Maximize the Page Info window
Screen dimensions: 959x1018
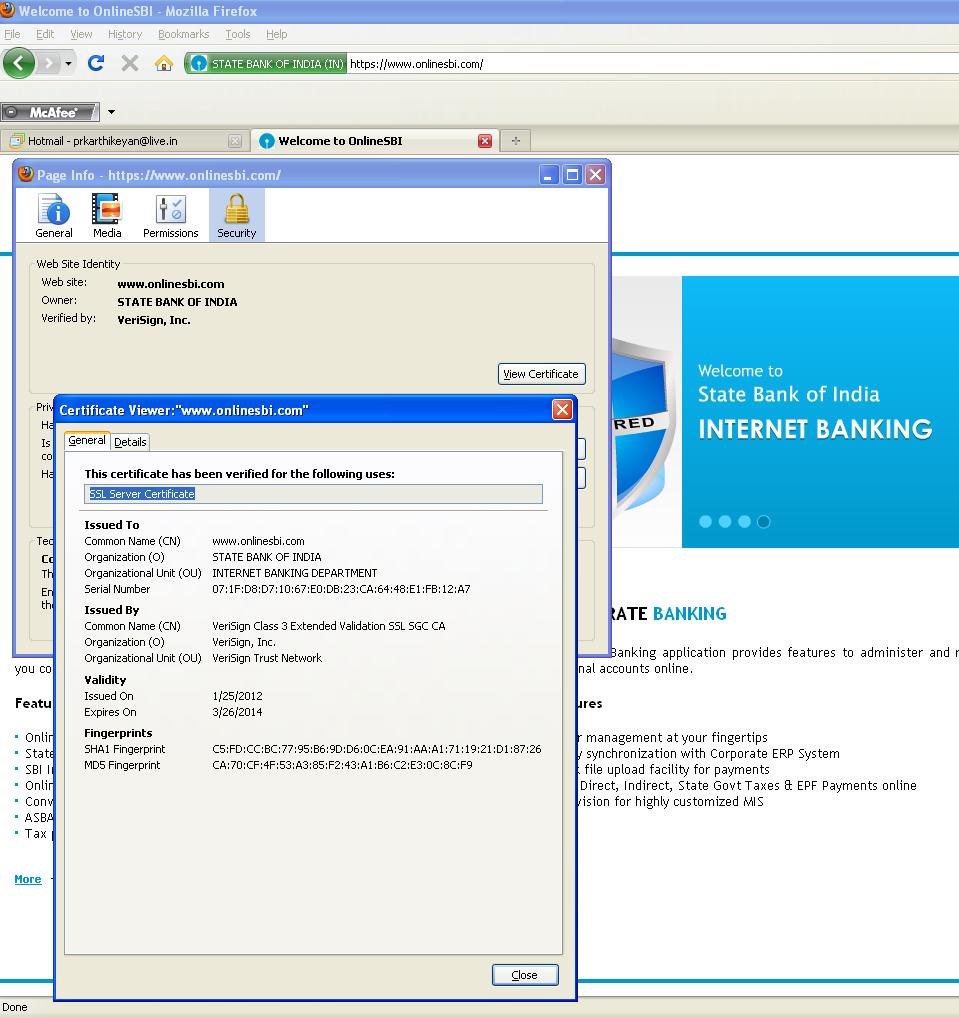572,175
